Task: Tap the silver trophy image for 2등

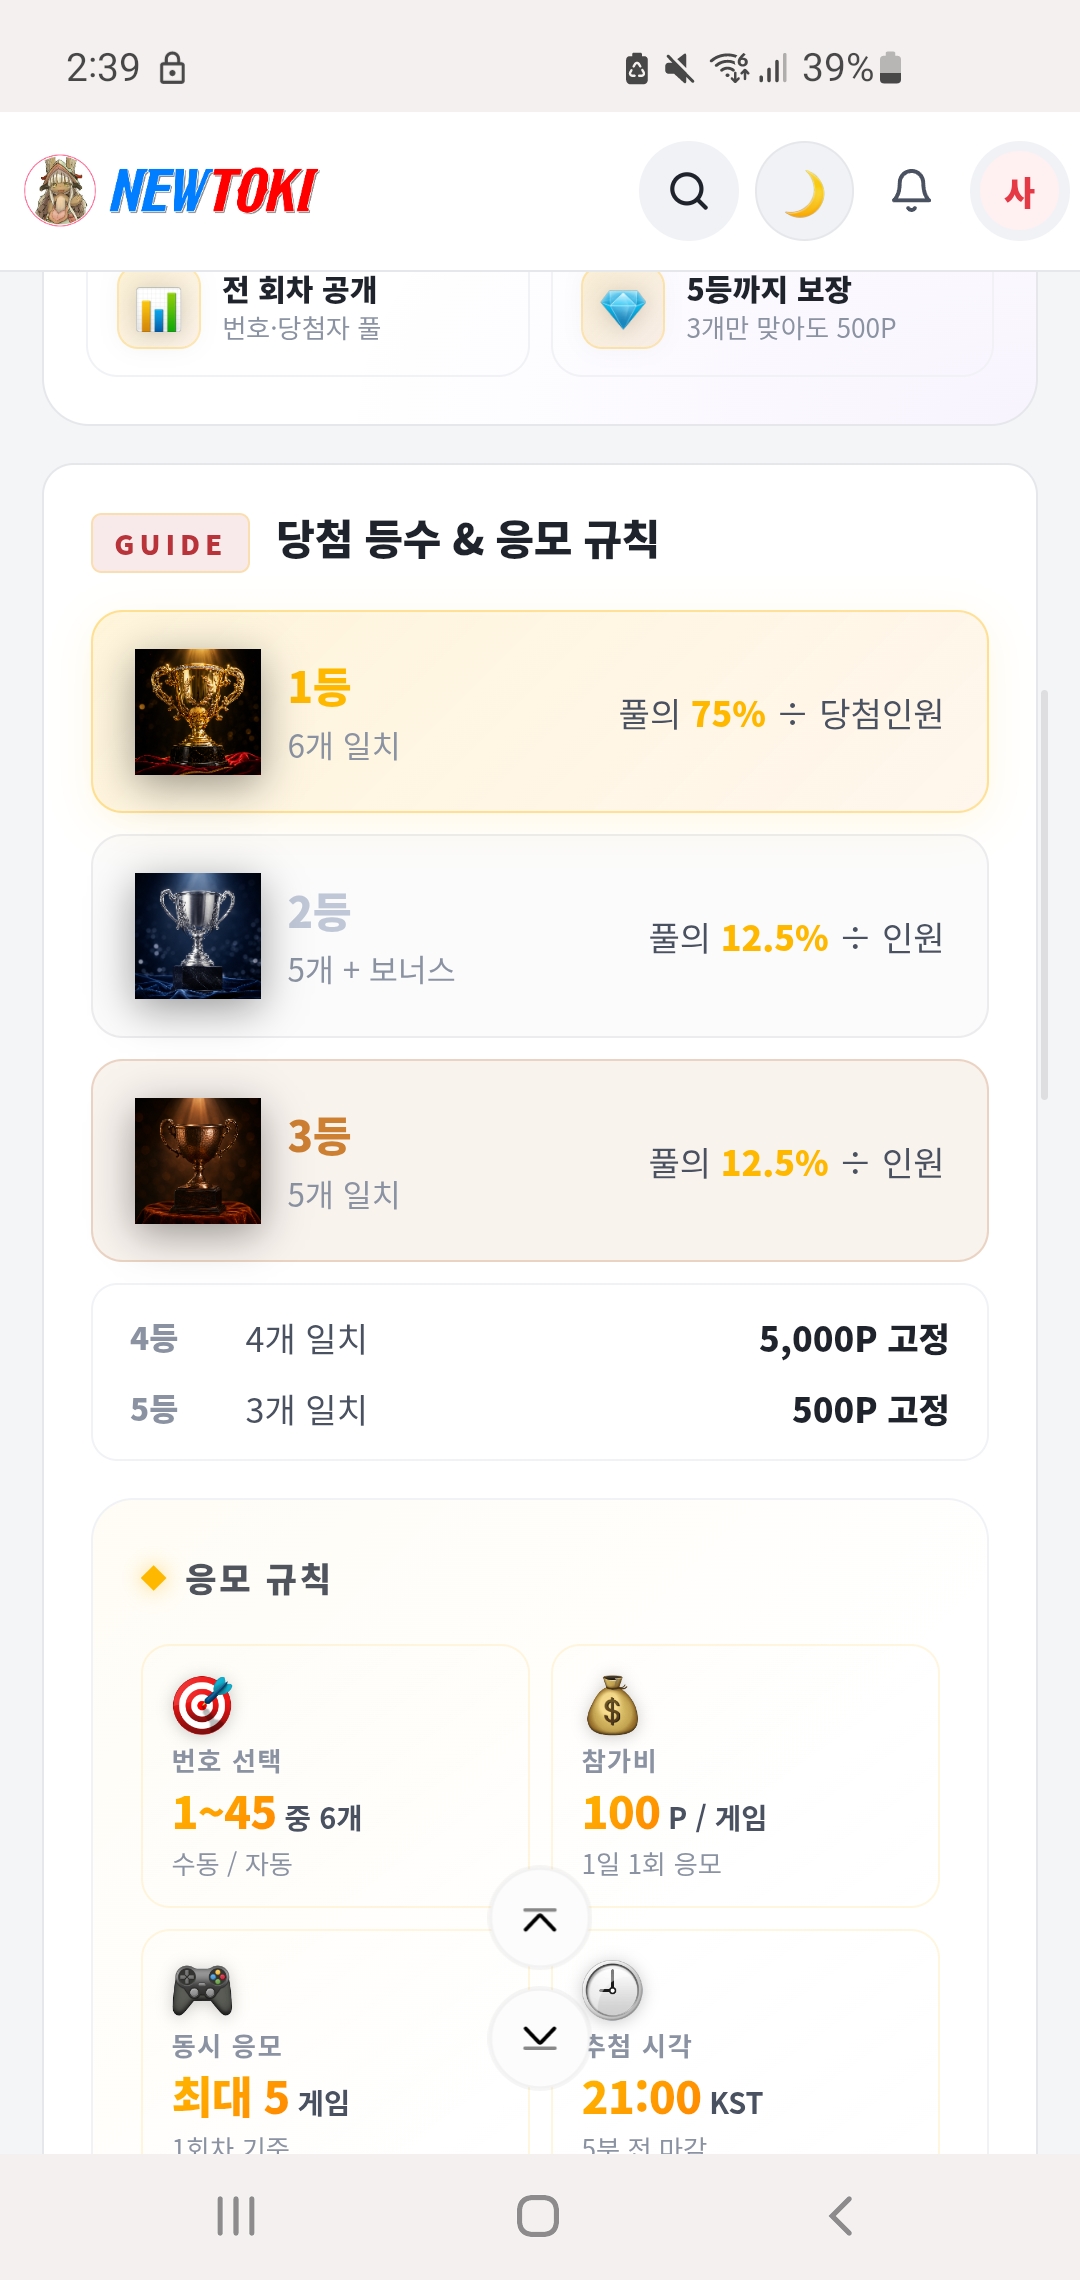Action: 198,936
